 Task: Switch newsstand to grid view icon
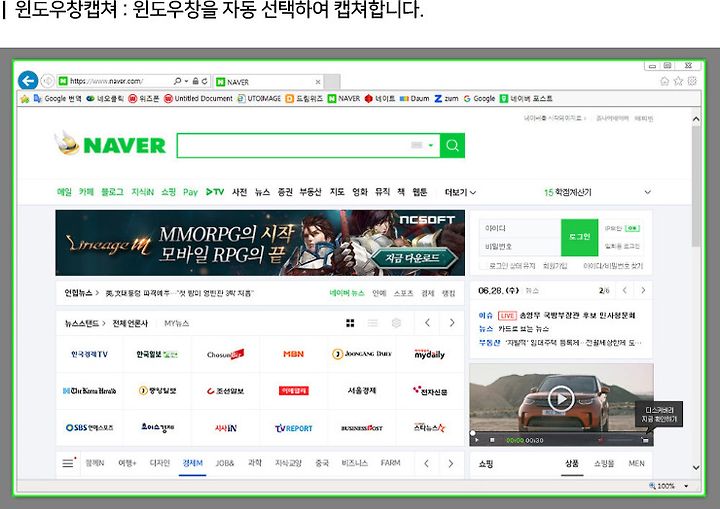click(350, 323)
